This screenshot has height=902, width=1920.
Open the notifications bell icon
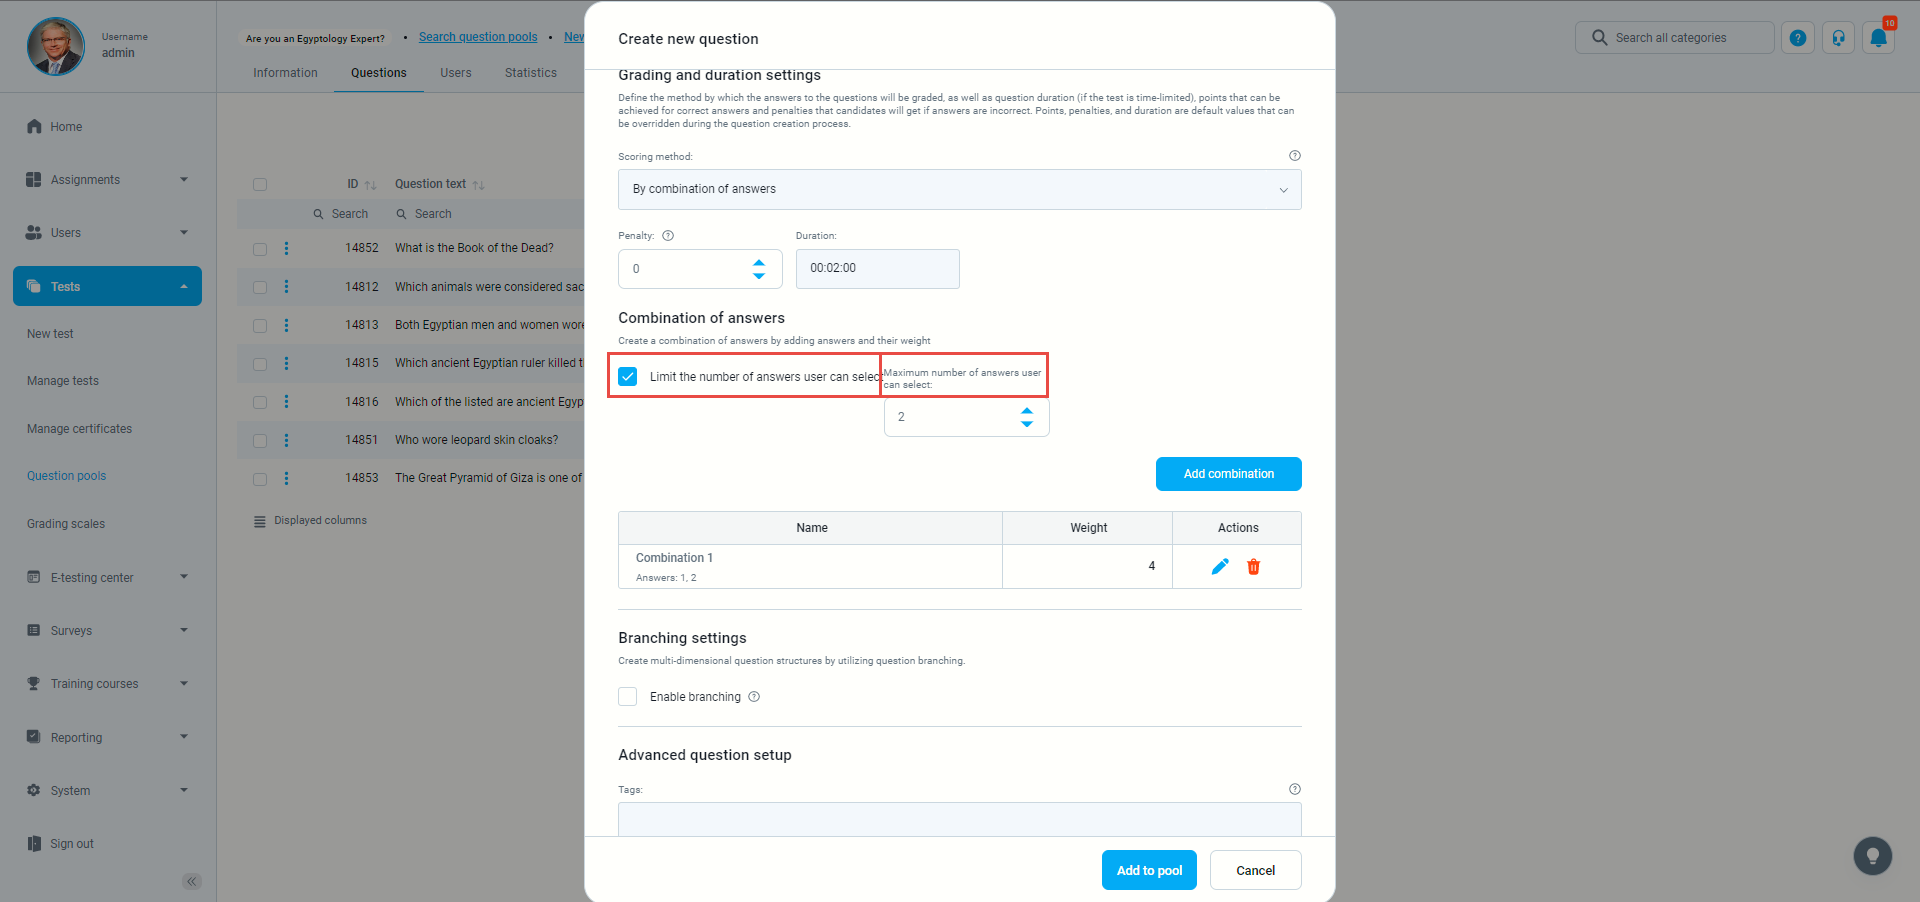click(1878, 38)
